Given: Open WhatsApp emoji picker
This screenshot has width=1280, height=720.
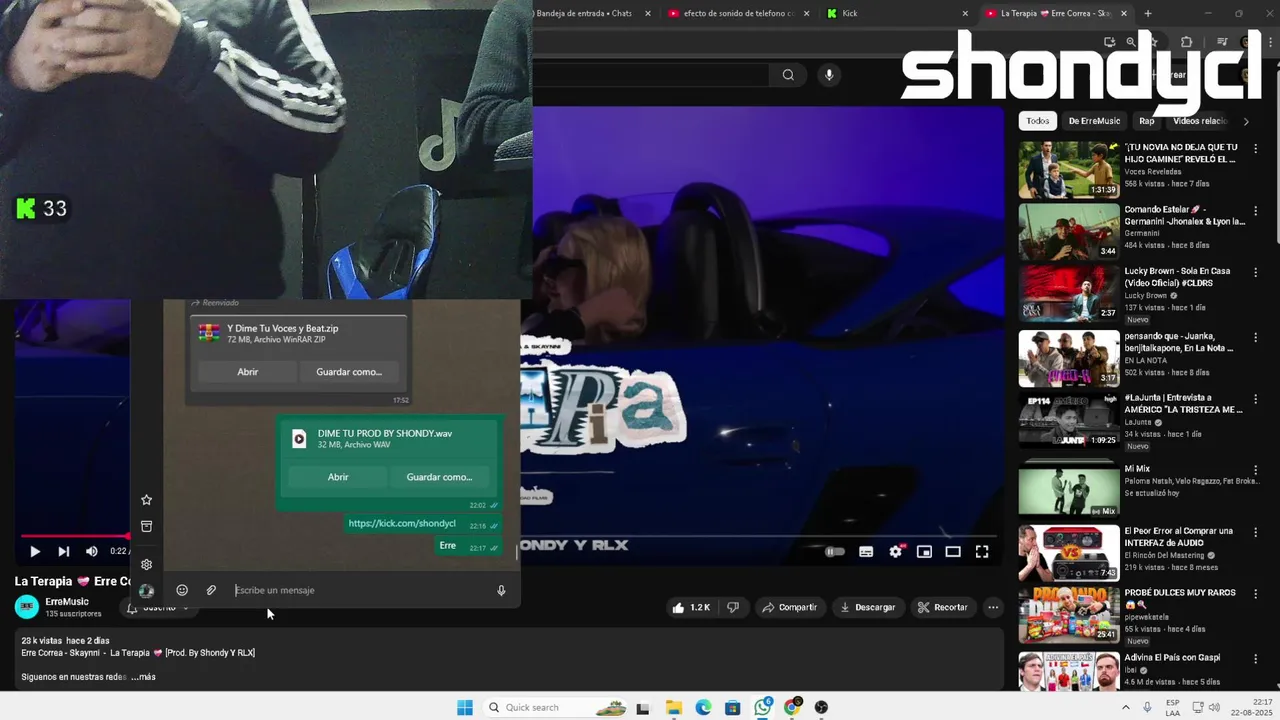Looking at the screenshot, I should [182, 590].
